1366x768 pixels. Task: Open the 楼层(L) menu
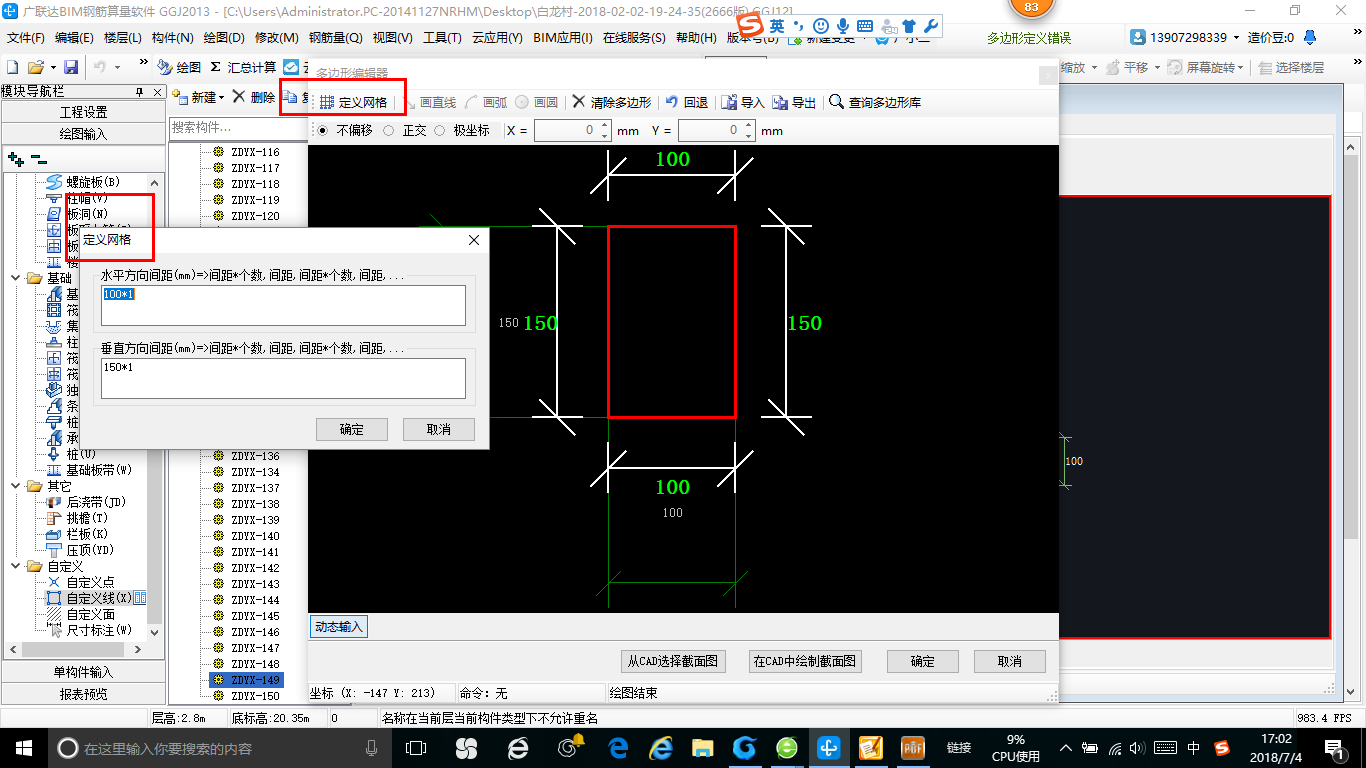click(123, 38)
